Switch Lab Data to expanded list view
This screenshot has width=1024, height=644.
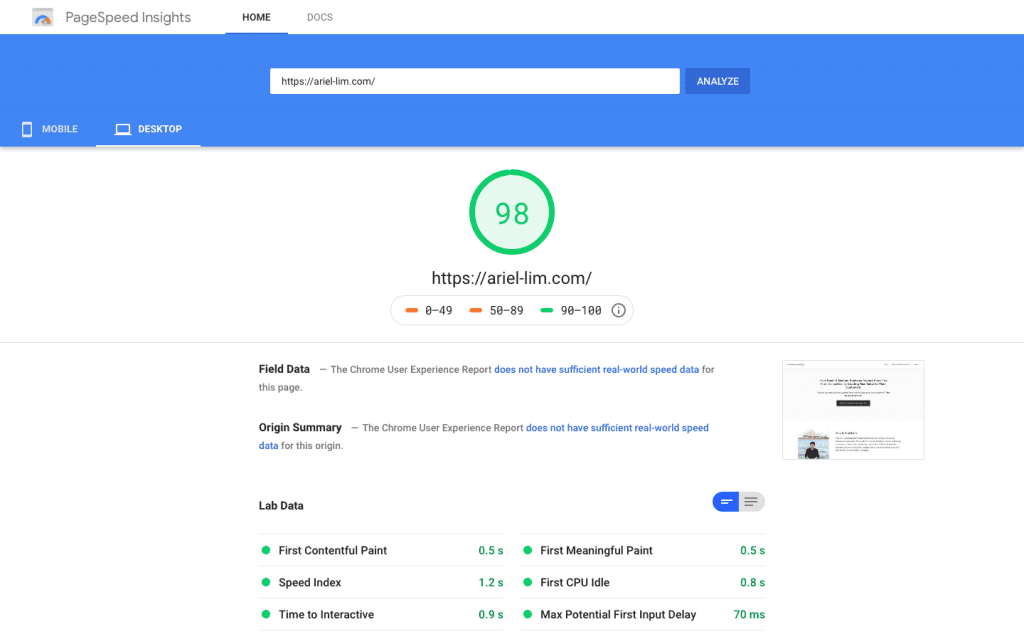pos(751,502)
